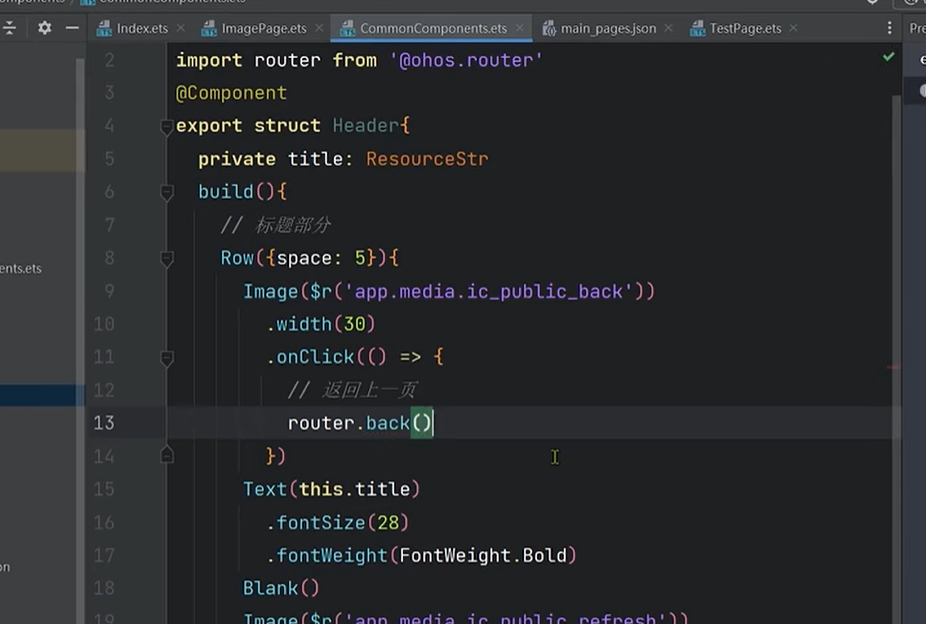Viewport: 926px width, 624px height.
Task: Open the editor tabs more options menu
Action: (x=889, y=28)
